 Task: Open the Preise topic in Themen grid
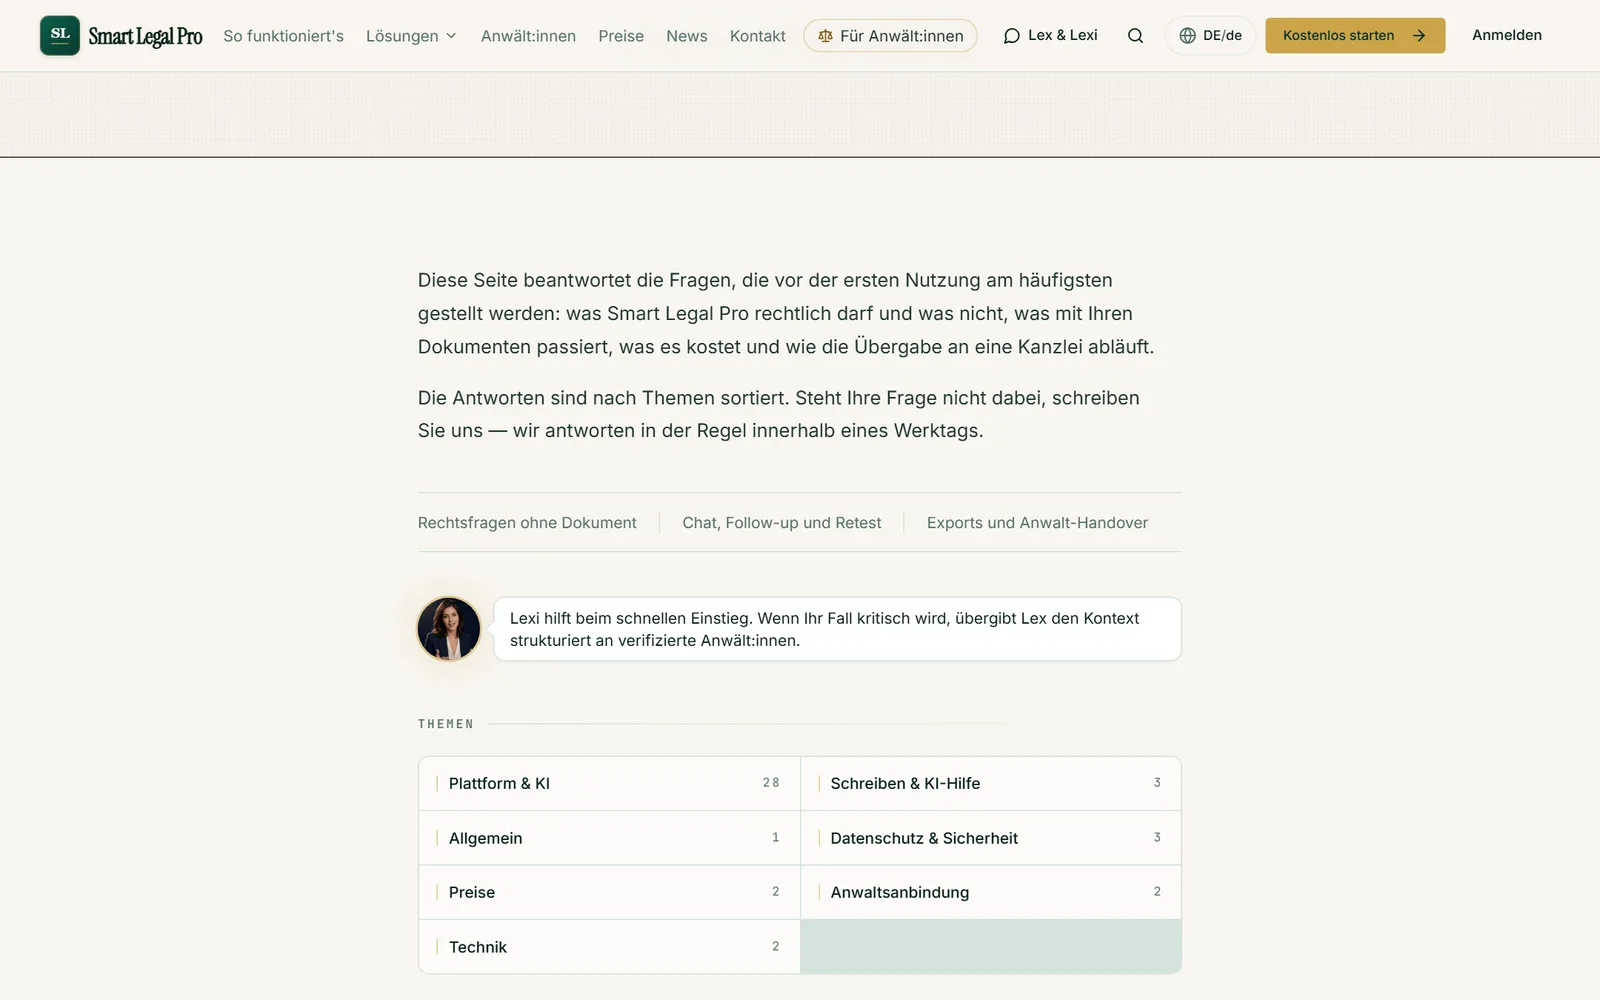coord(609,892)
